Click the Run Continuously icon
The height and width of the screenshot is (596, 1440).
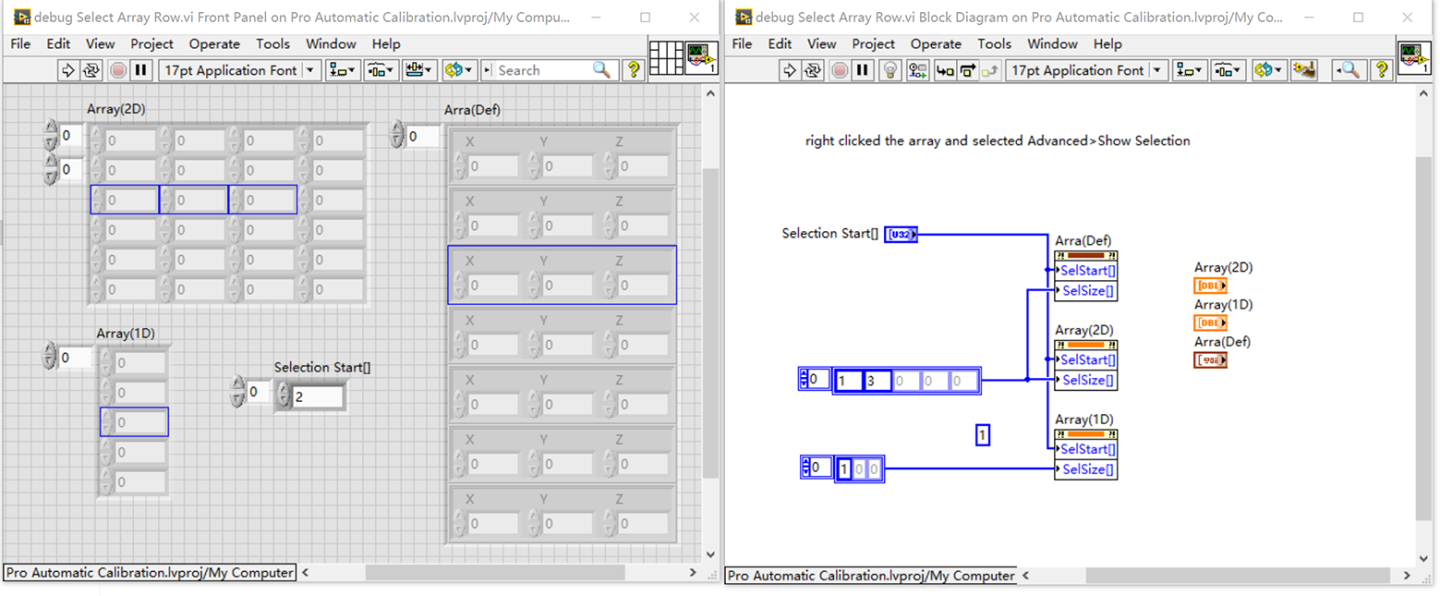click(x=814, y=70)
